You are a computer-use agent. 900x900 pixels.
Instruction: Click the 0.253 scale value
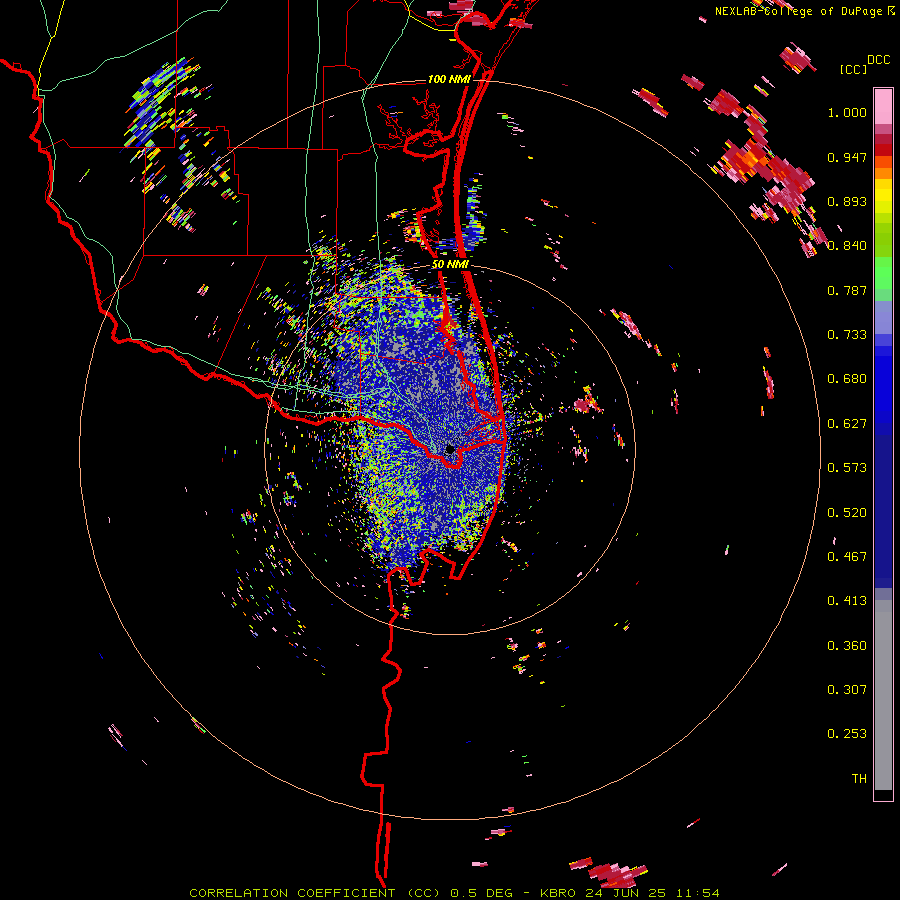click(847, 734)
